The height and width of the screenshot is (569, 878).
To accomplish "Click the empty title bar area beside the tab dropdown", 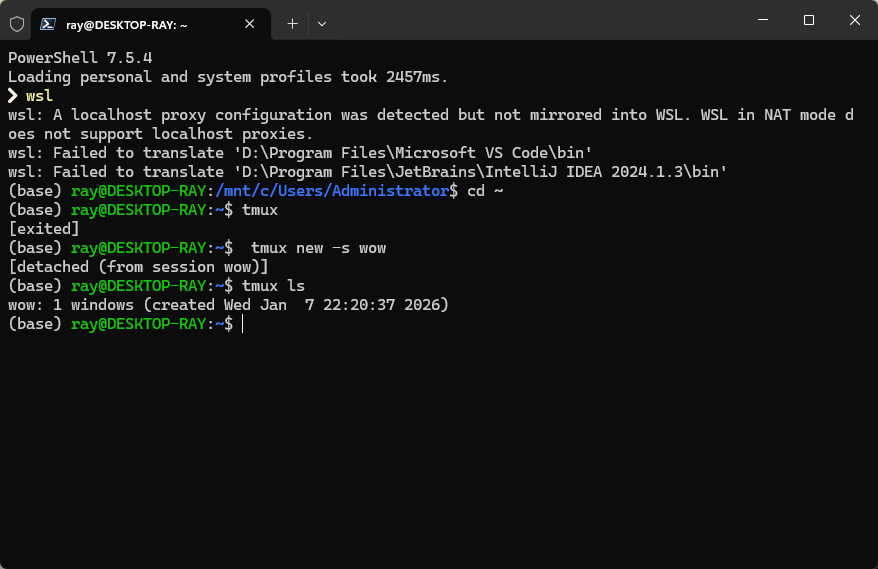I will 530,21.
